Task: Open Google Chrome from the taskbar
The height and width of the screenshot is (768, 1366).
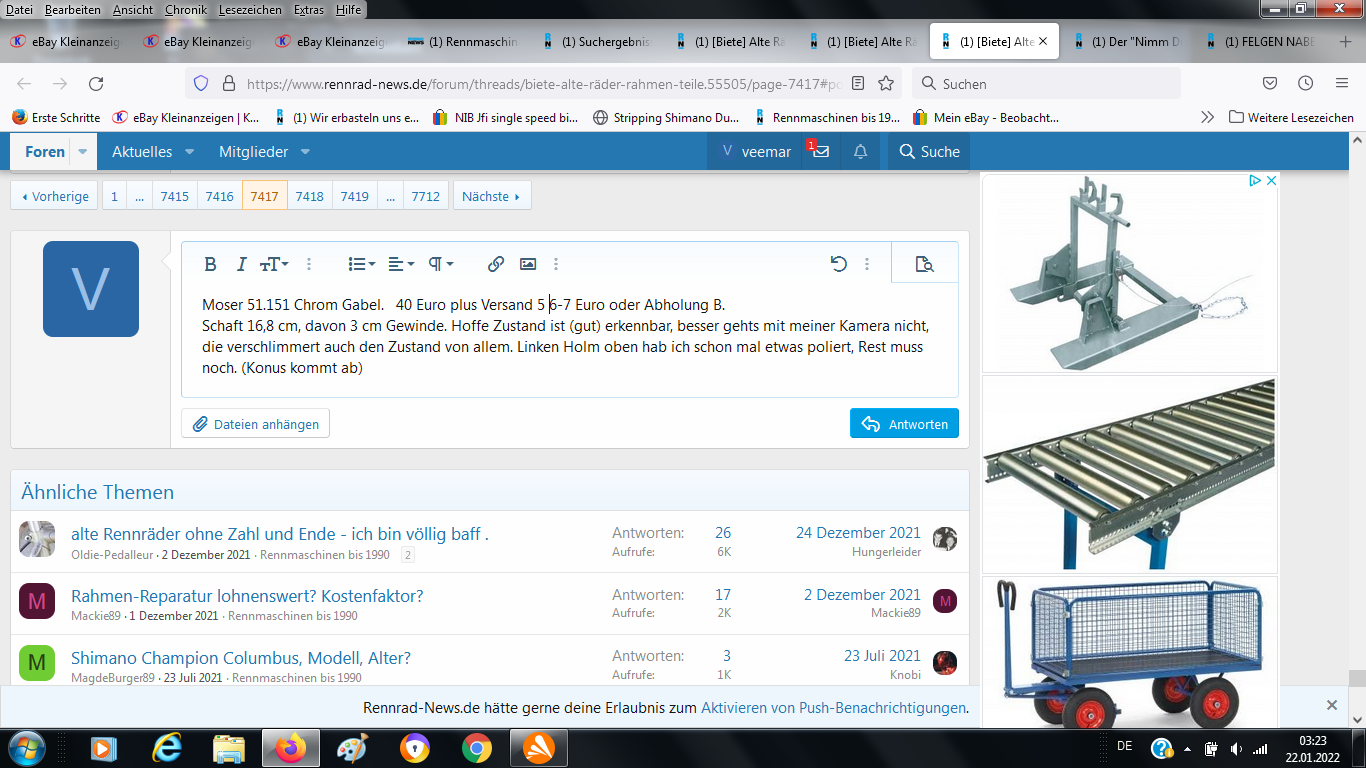Action: tap(476, 748)
